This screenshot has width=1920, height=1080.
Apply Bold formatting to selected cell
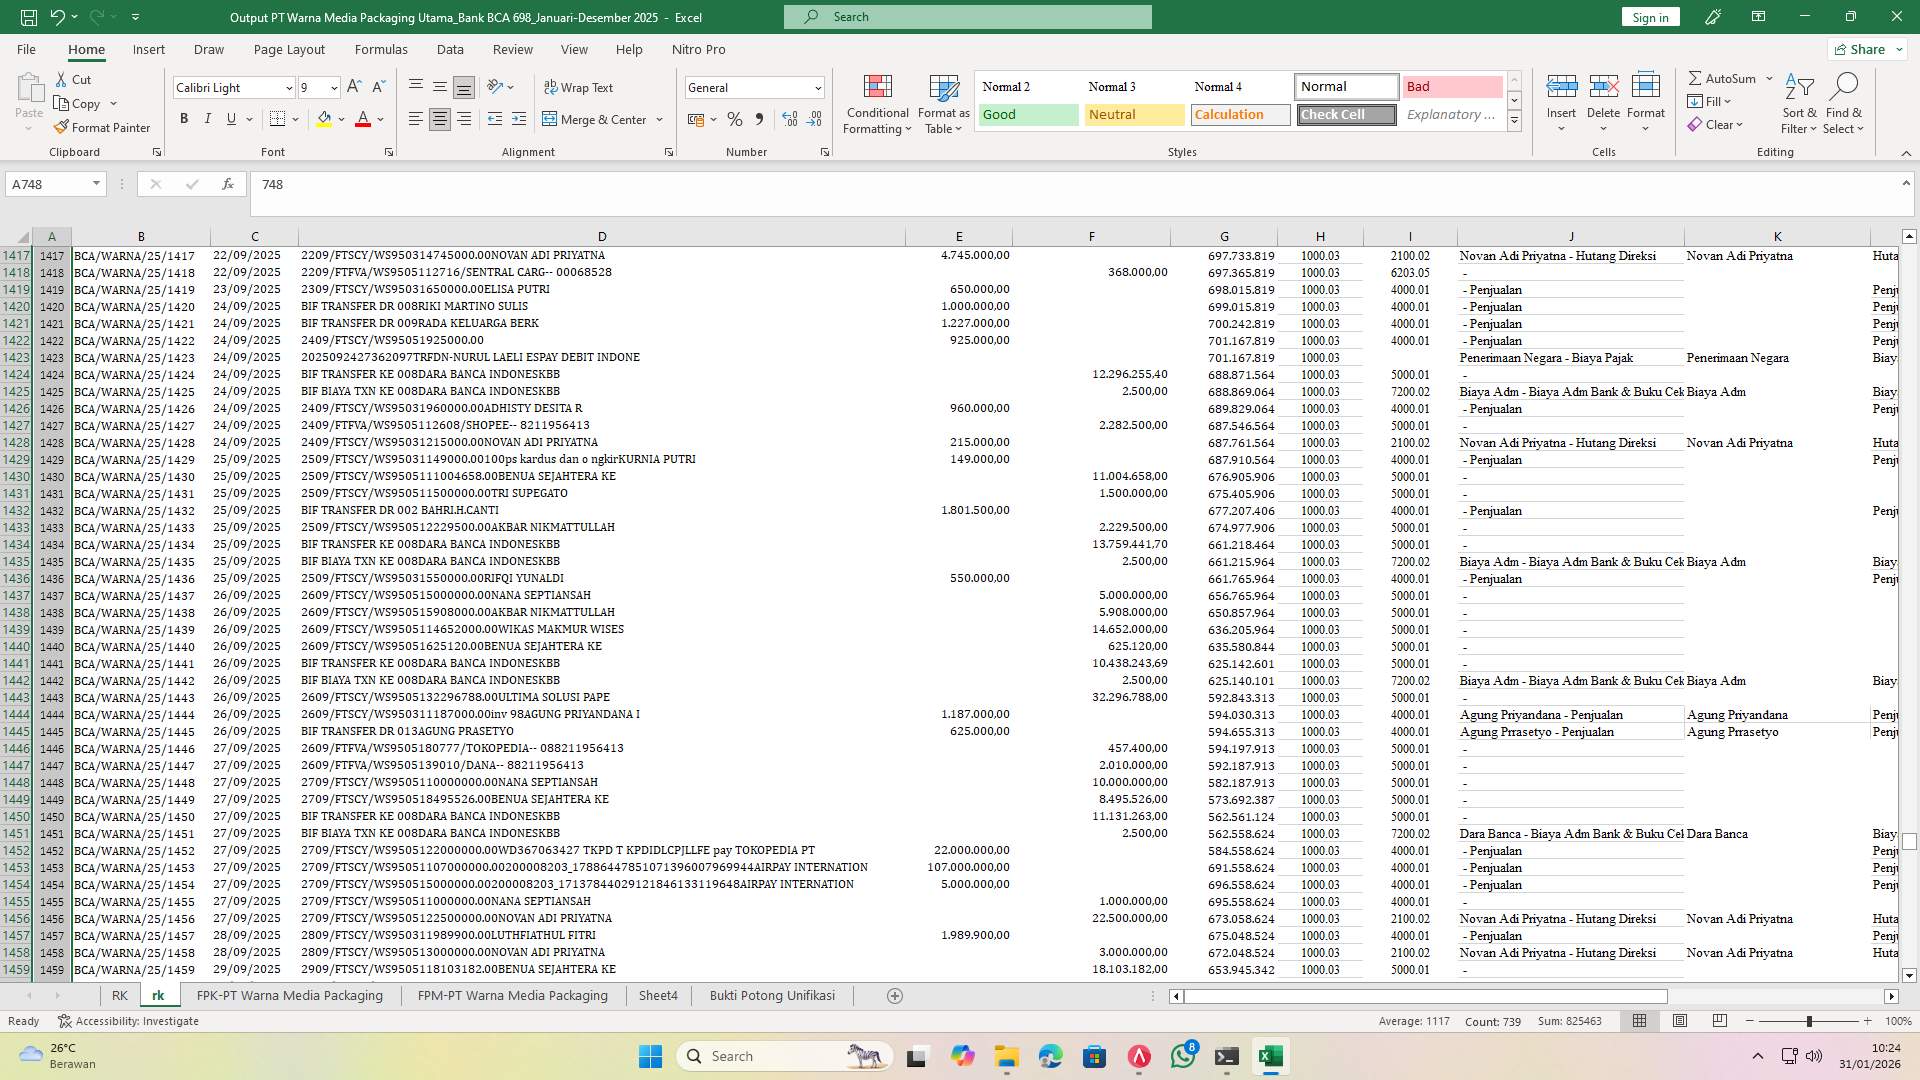click(184, 118)
